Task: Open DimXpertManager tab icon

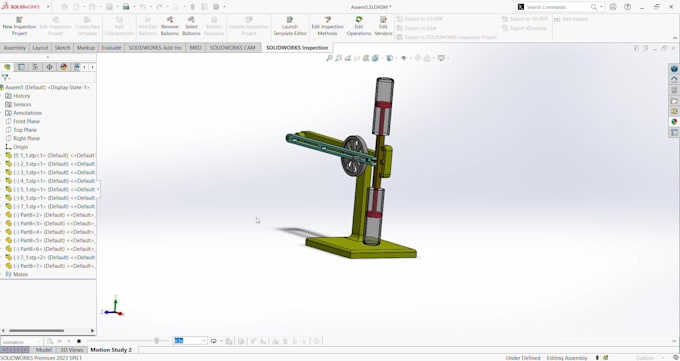Action: point(49,67)
